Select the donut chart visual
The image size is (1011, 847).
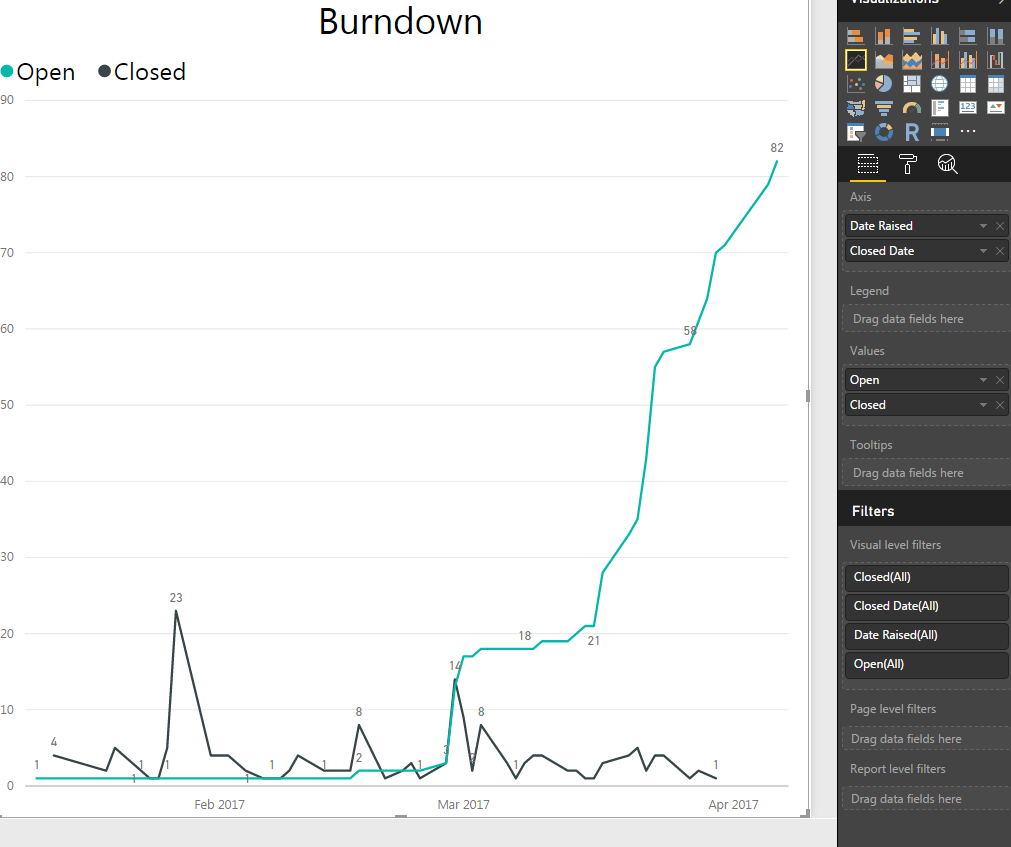point(883,132)
